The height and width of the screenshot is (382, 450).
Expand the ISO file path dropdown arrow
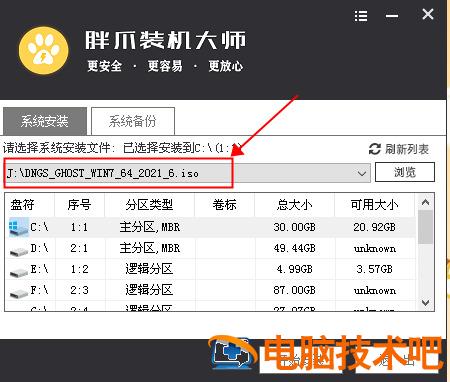[x=362, y=173]
